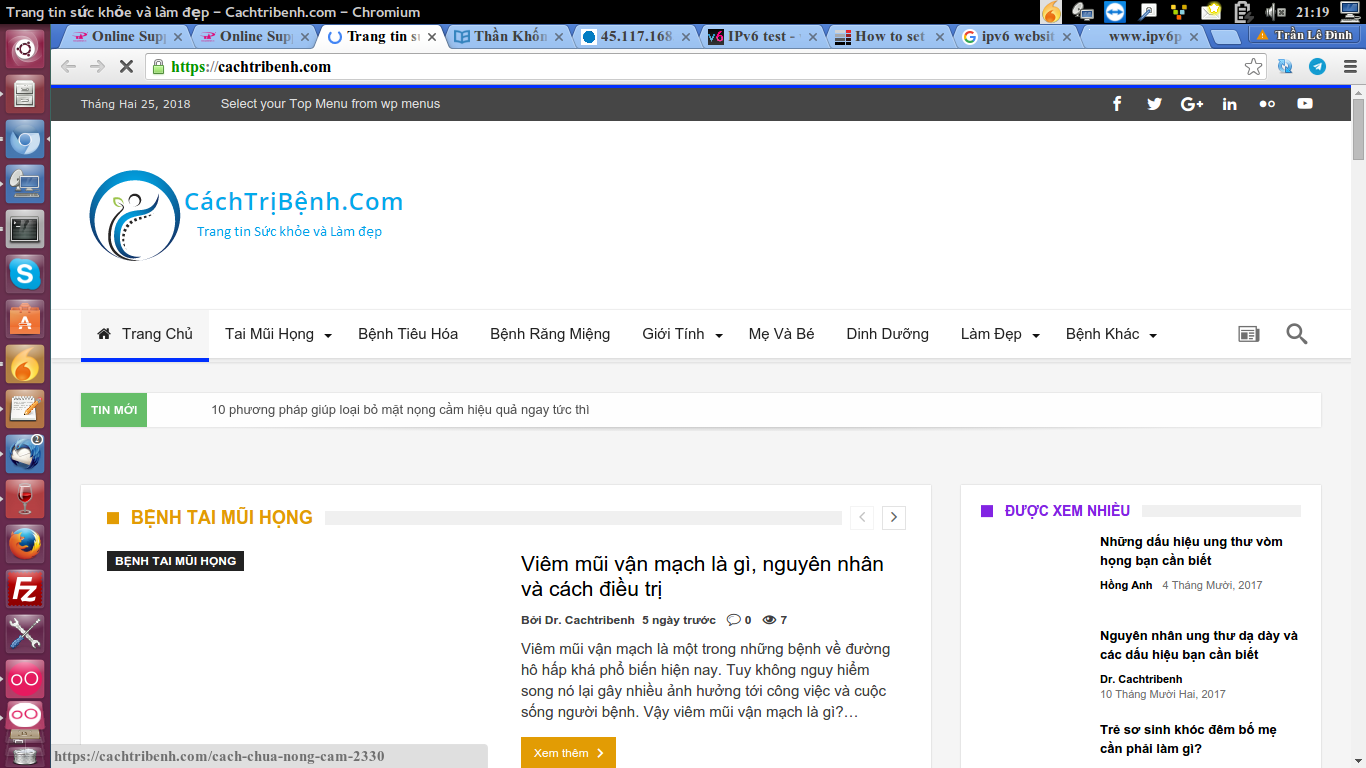The image size is (1366, 768).
Task: Switch to the Thần Khốn browser tab
Action: click(508, 37)
